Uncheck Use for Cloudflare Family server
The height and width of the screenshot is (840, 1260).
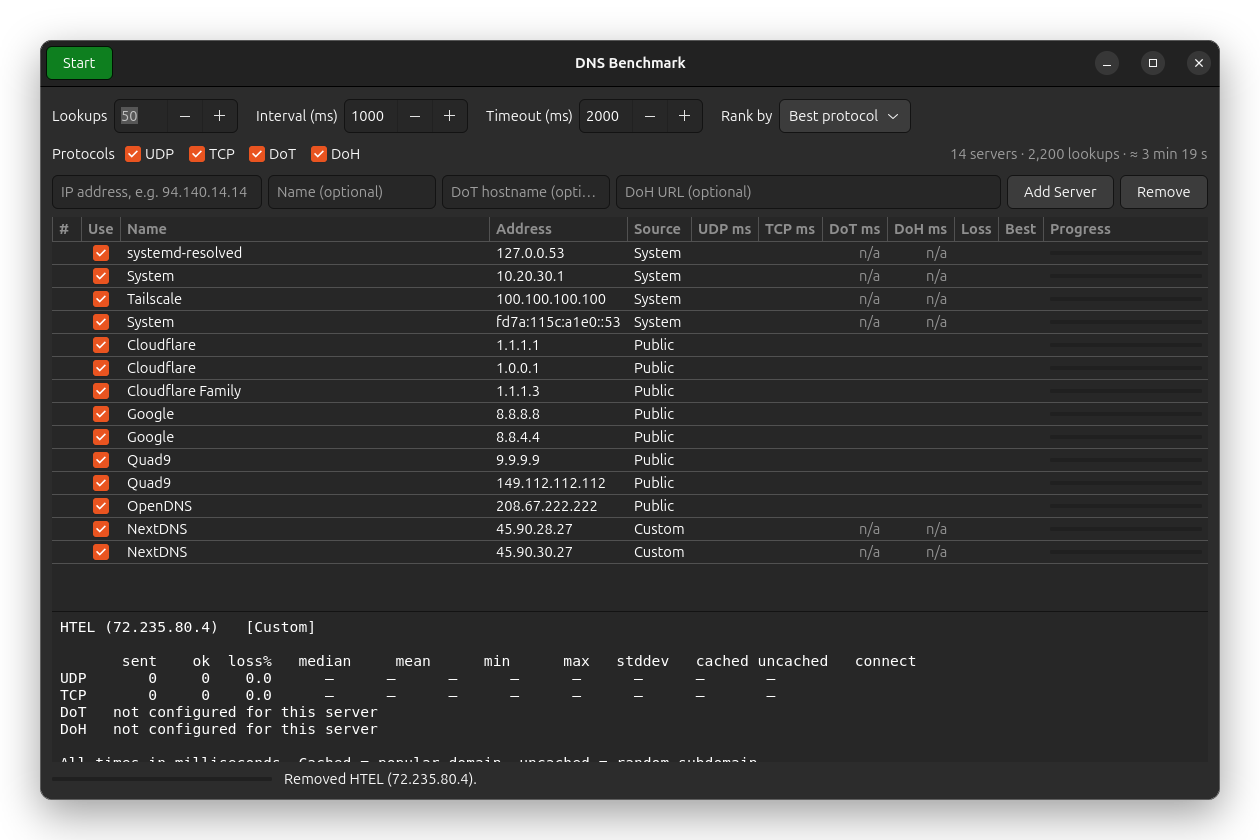[x=101, y=391]
